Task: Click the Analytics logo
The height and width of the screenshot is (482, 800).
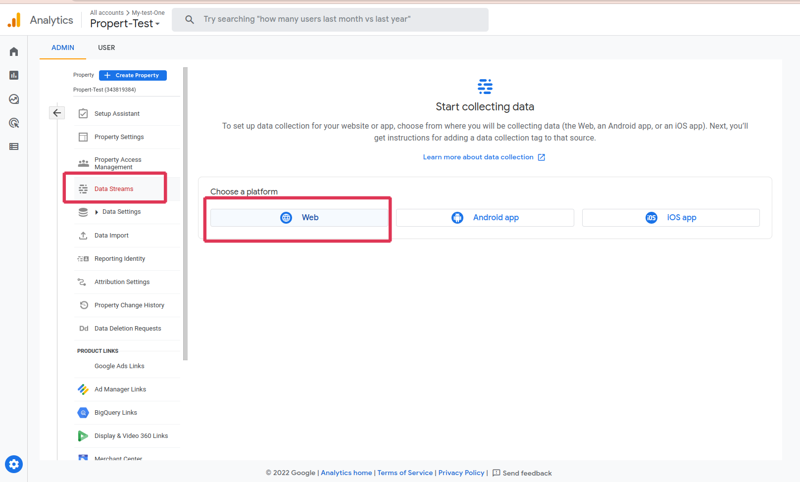Action: coord(14,20)
